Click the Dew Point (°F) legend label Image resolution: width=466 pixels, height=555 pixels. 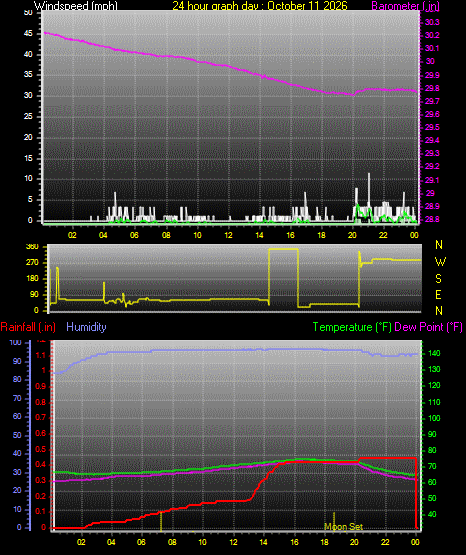coord(428,327)
